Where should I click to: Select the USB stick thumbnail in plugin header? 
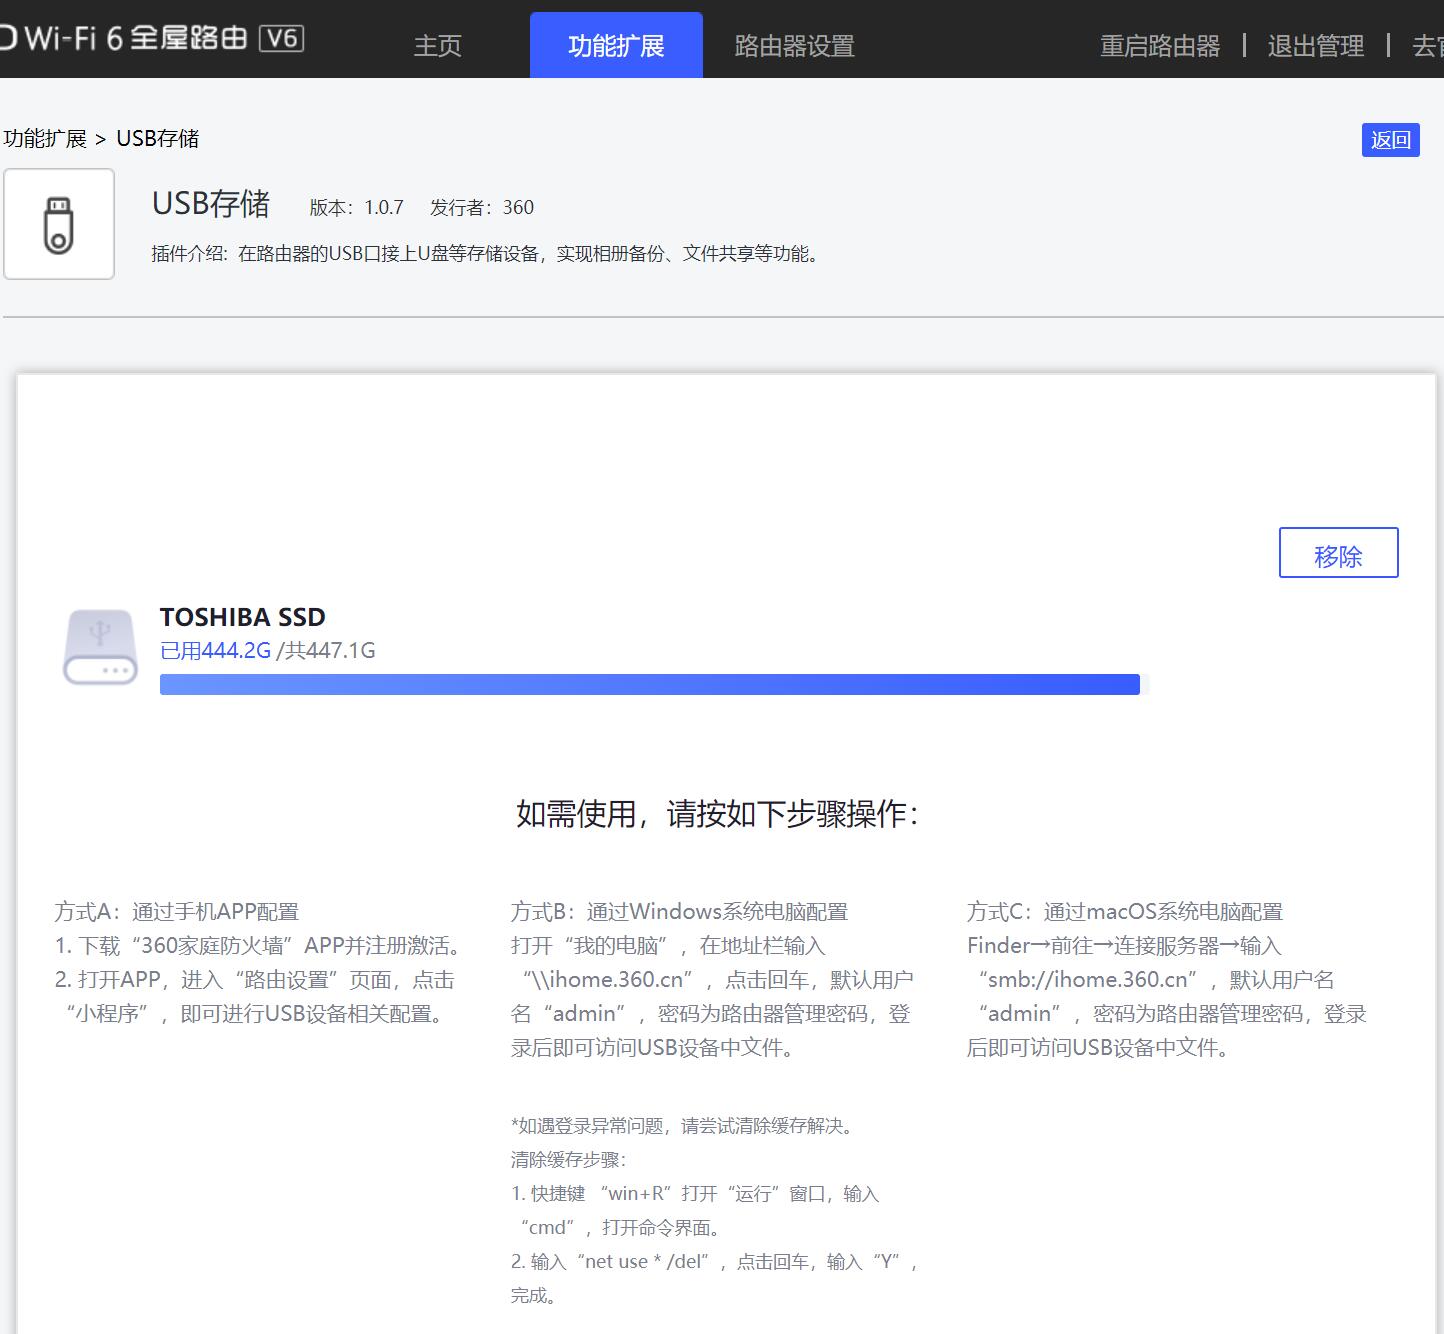[x=58, y=223]
